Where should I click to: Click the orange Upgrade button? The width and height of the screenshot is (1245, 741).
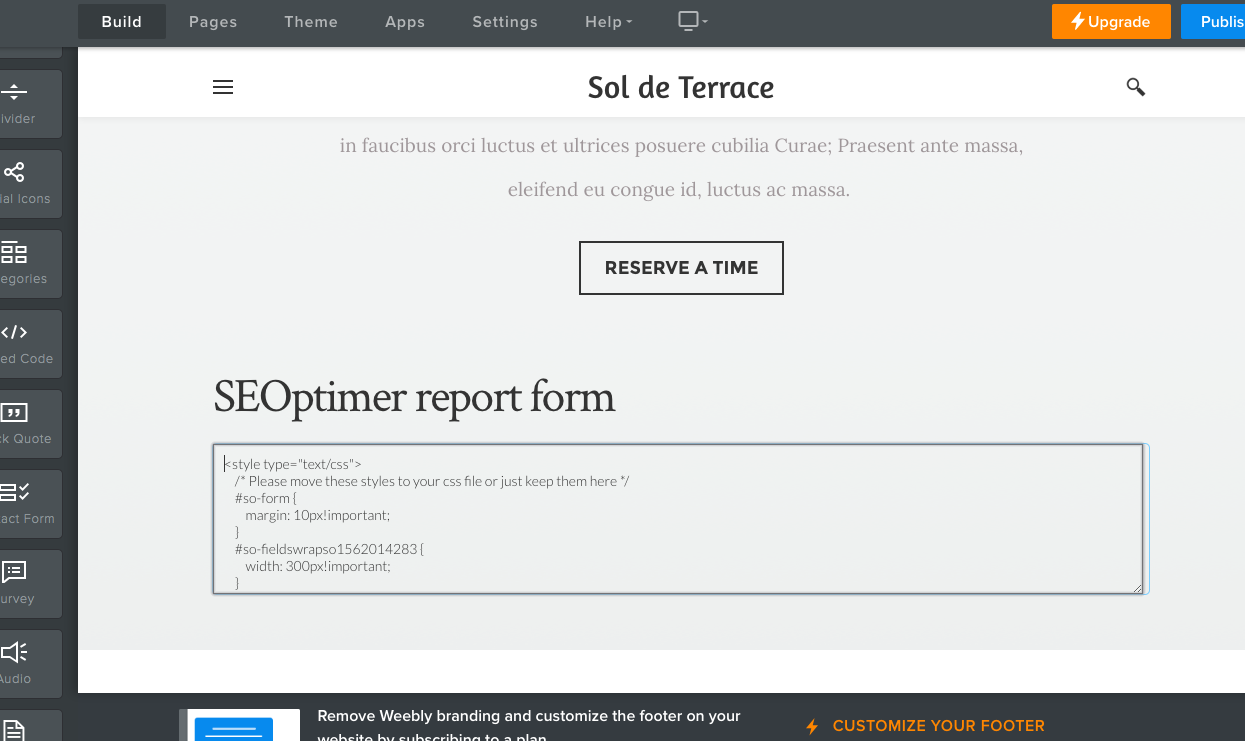click(x=1110, y=22)
